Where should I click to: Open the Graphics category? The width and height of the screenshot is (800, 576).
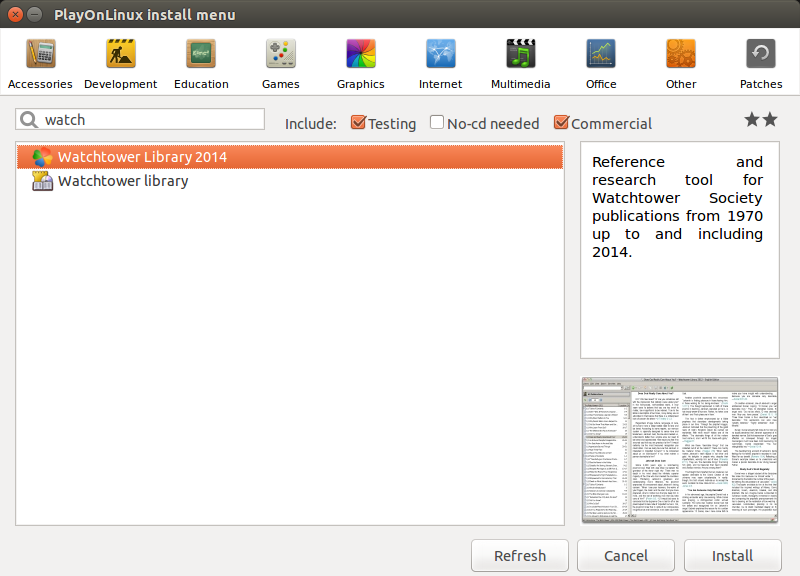coord(361,54)
